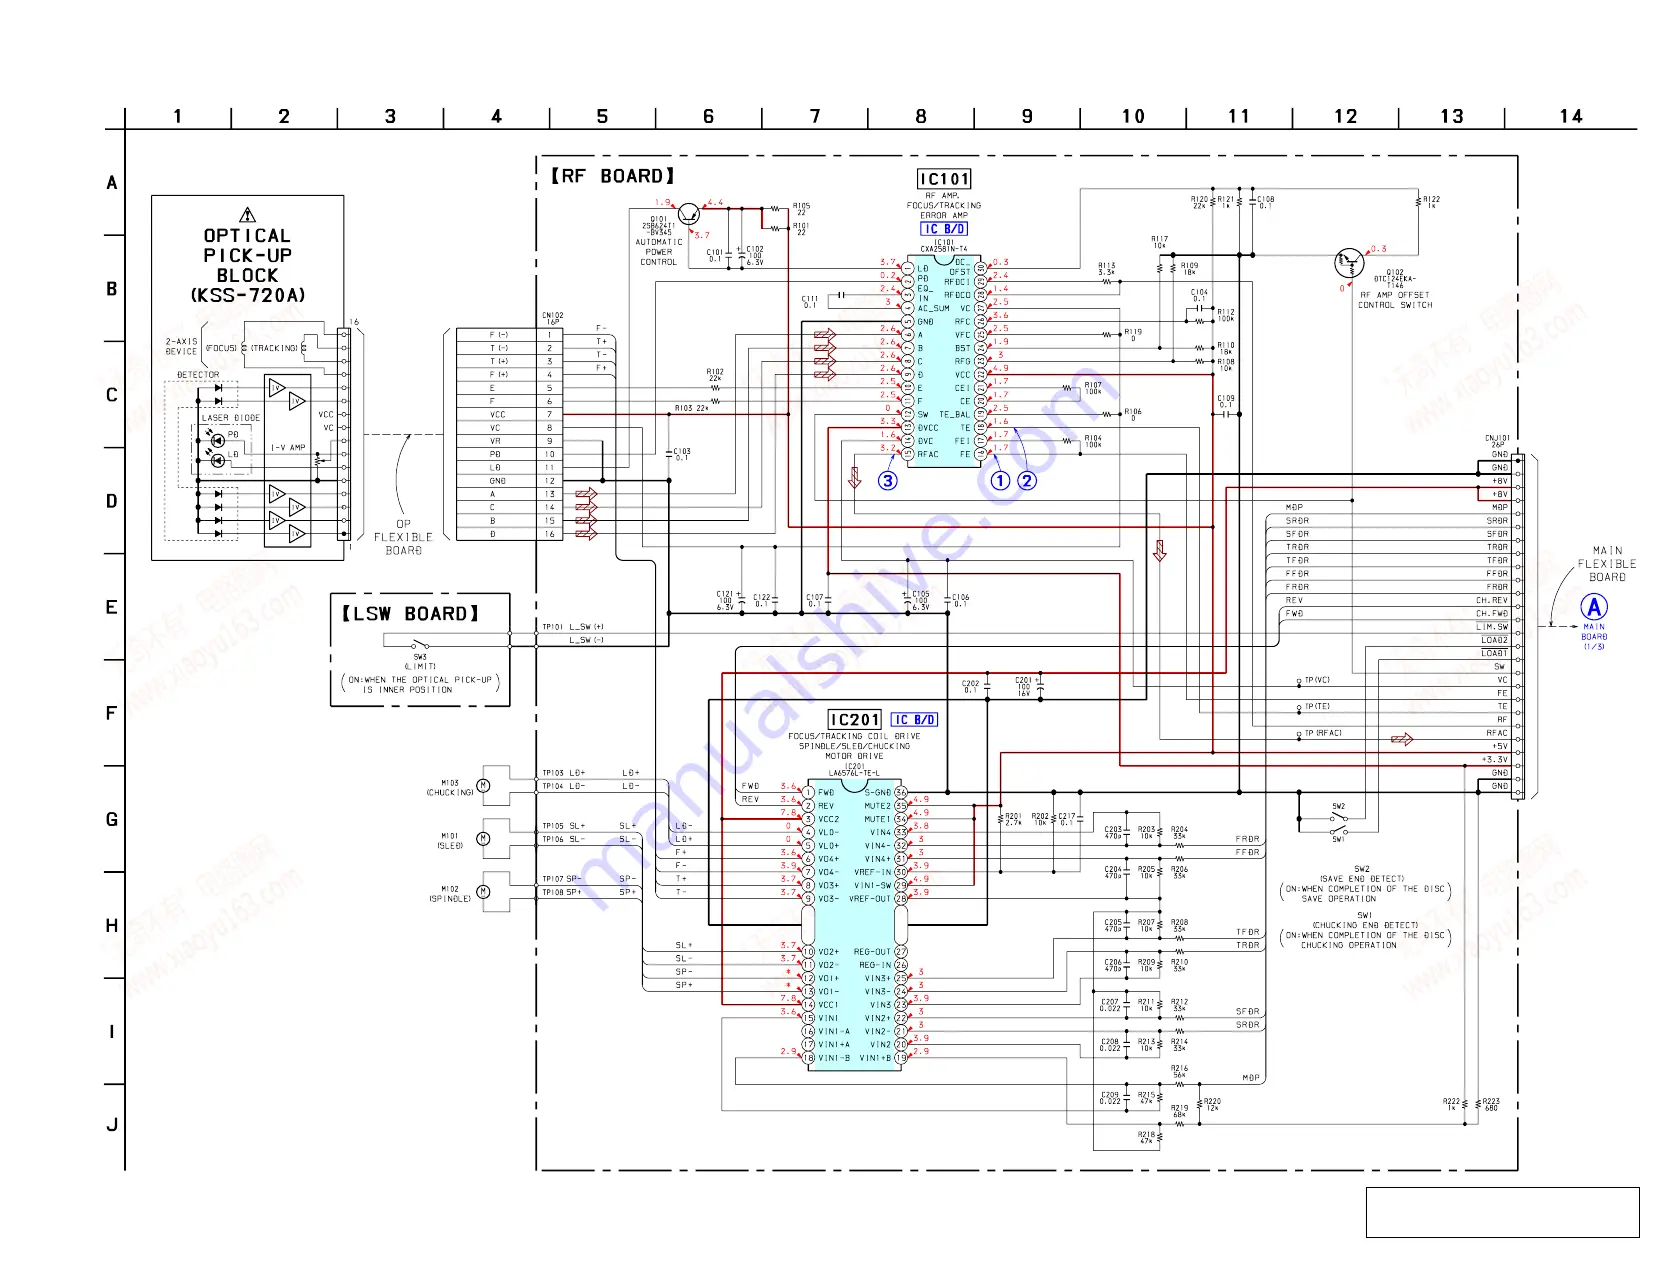Click the LASER DIODE label
The height and width of the screenshot is (1263, 1680).
tap(231, 418)
